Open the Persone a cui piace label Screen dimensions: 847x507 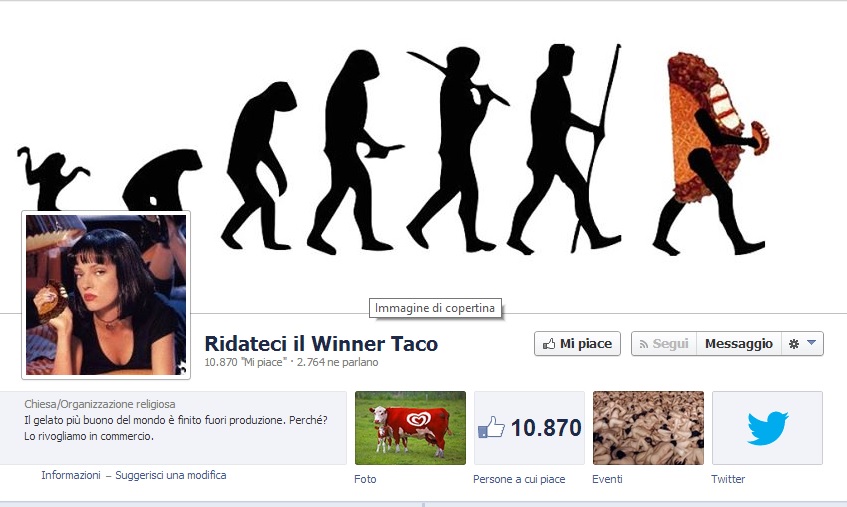pyautogui.click(x=519, y=479)
